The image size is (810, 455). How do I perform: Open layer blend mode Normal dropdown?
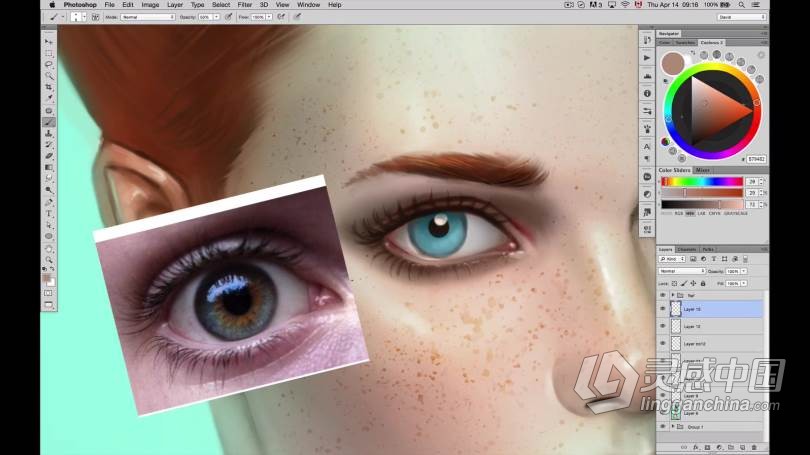(682, 271)
